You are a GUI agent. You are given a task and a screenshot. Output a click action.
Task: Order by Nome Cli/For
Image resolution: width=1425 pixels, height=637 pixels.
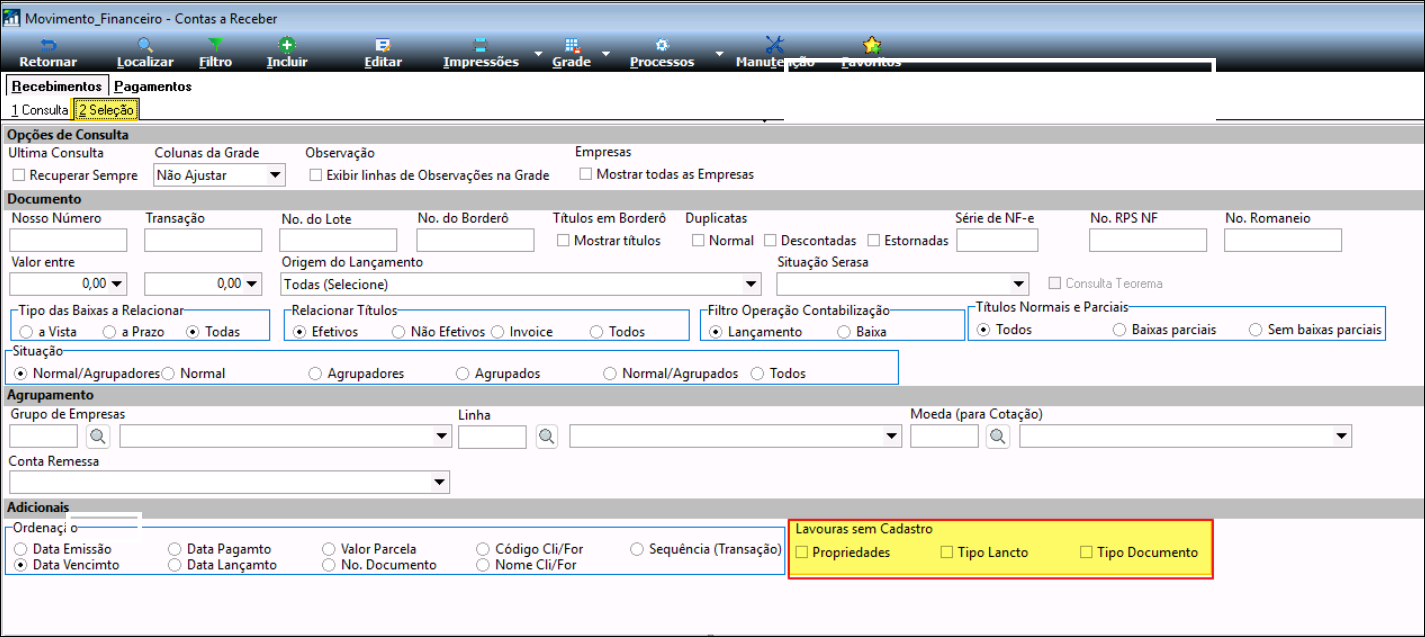pyautogui.click(x=484, y=565)
